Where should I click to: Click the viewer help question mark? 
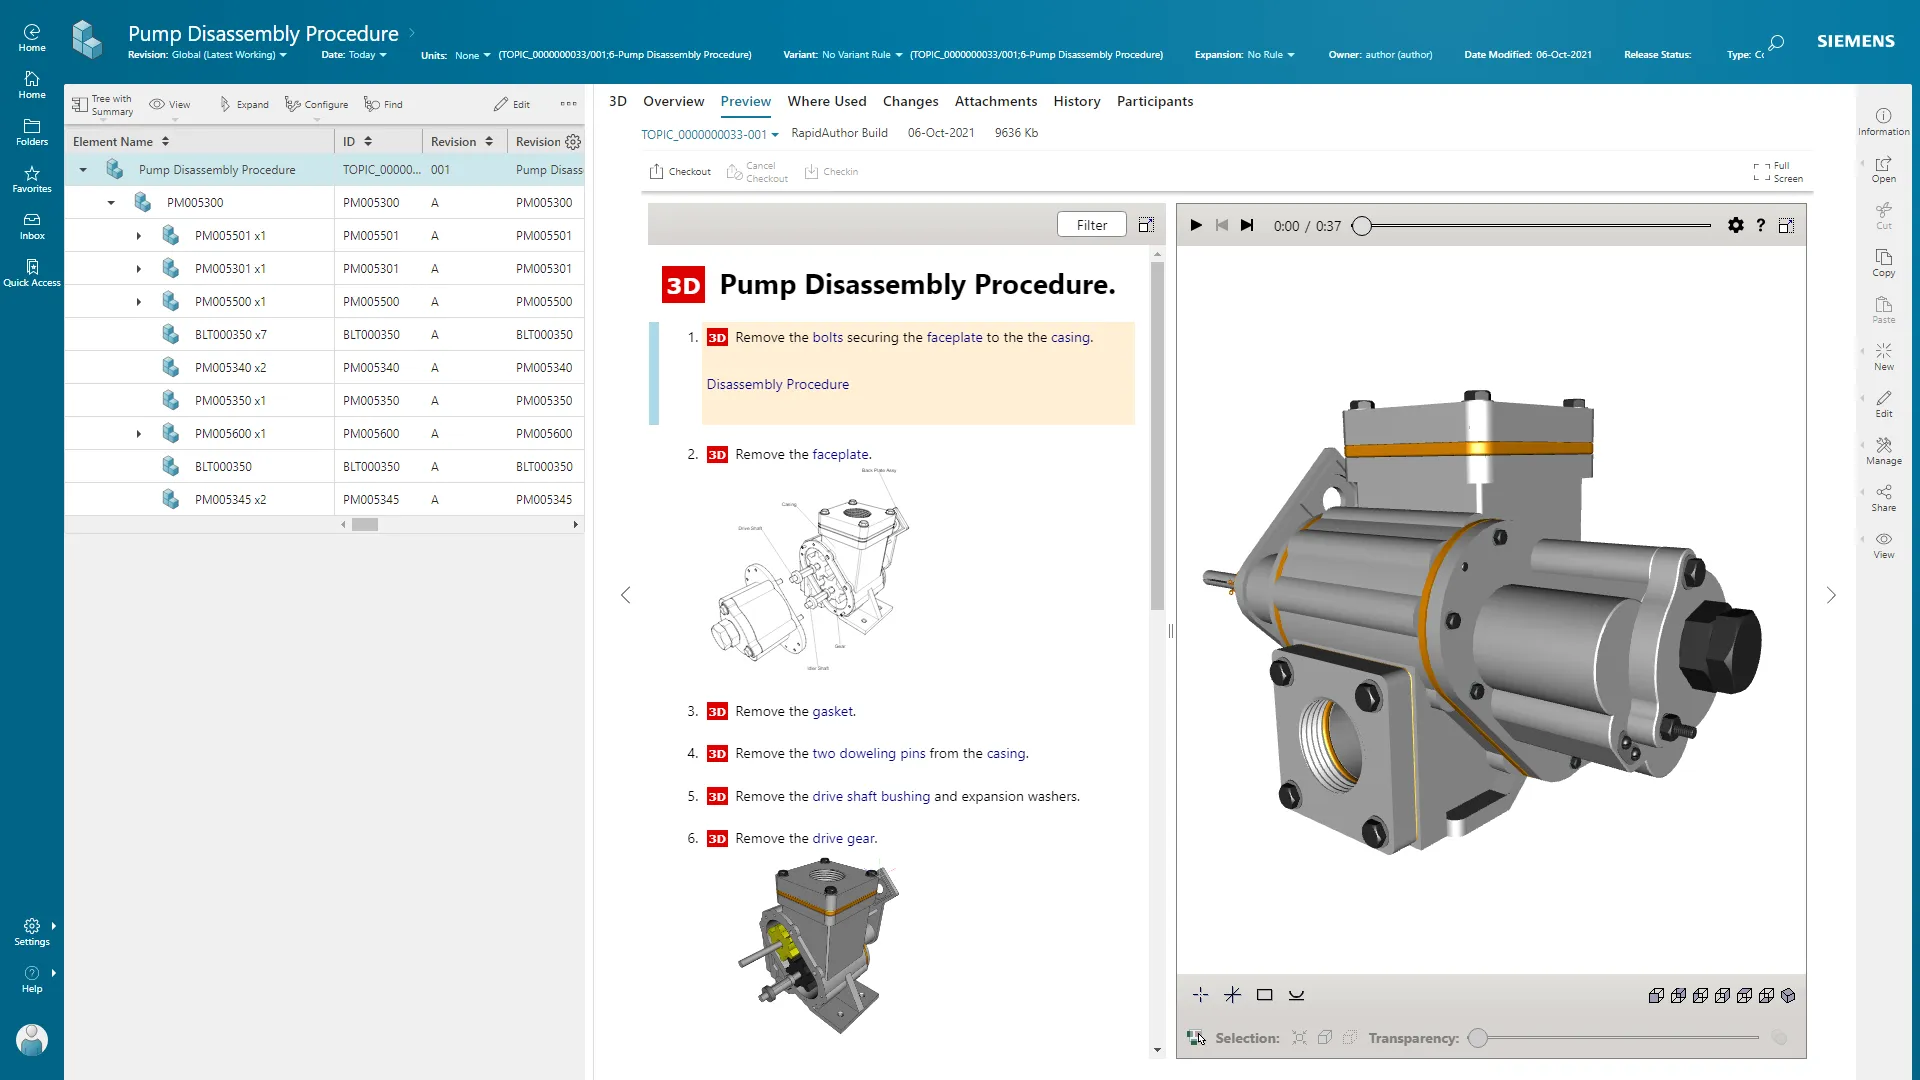coord(1761,226)
